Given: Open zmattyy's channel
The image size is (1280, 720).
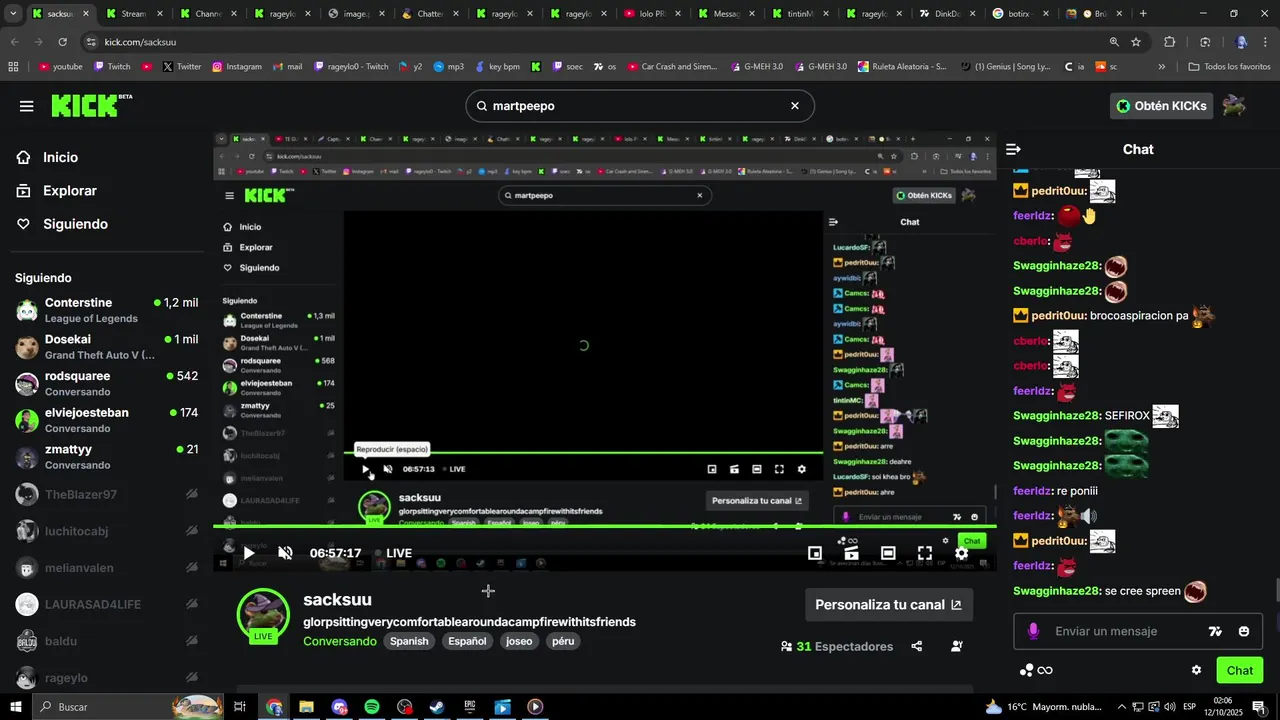Looking at the screenshot, I should coord(107,457).
